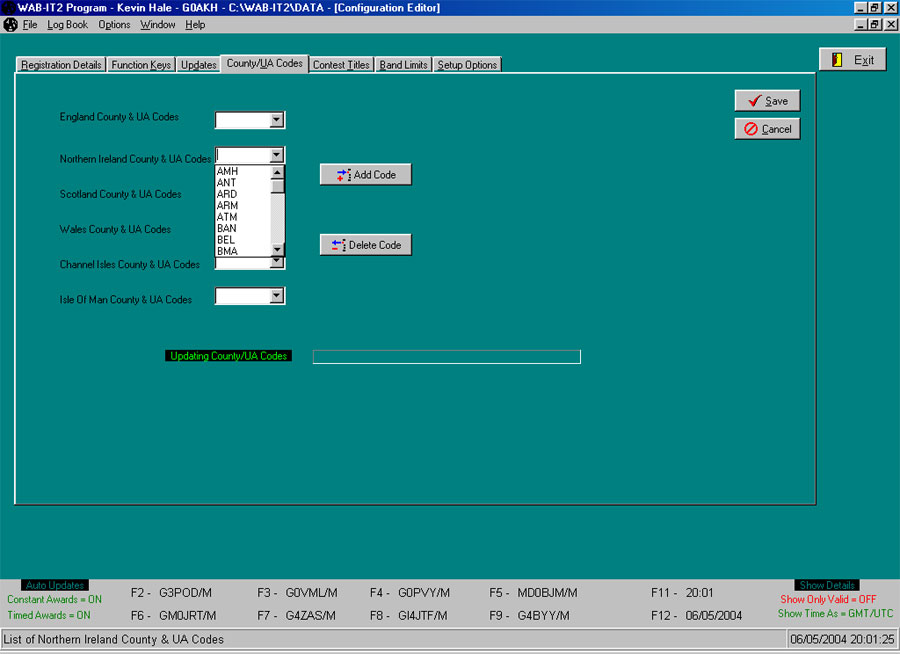
Task: Switch to the Band Limits tab
Action: [403, 62]
